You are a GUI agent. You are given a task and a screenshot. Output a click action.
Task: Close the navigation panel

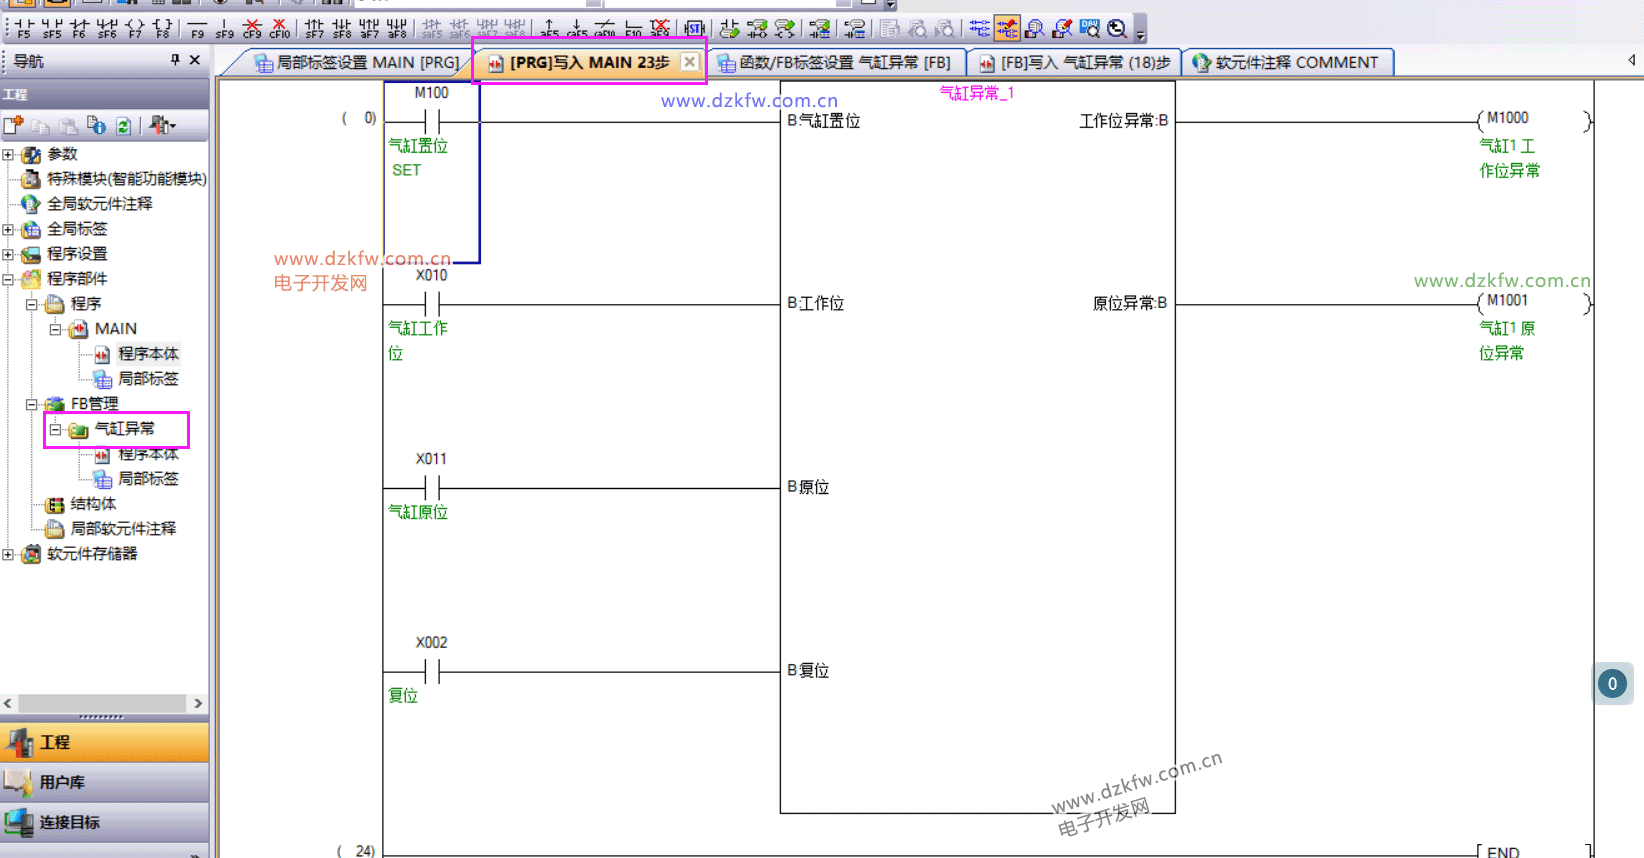195,60
